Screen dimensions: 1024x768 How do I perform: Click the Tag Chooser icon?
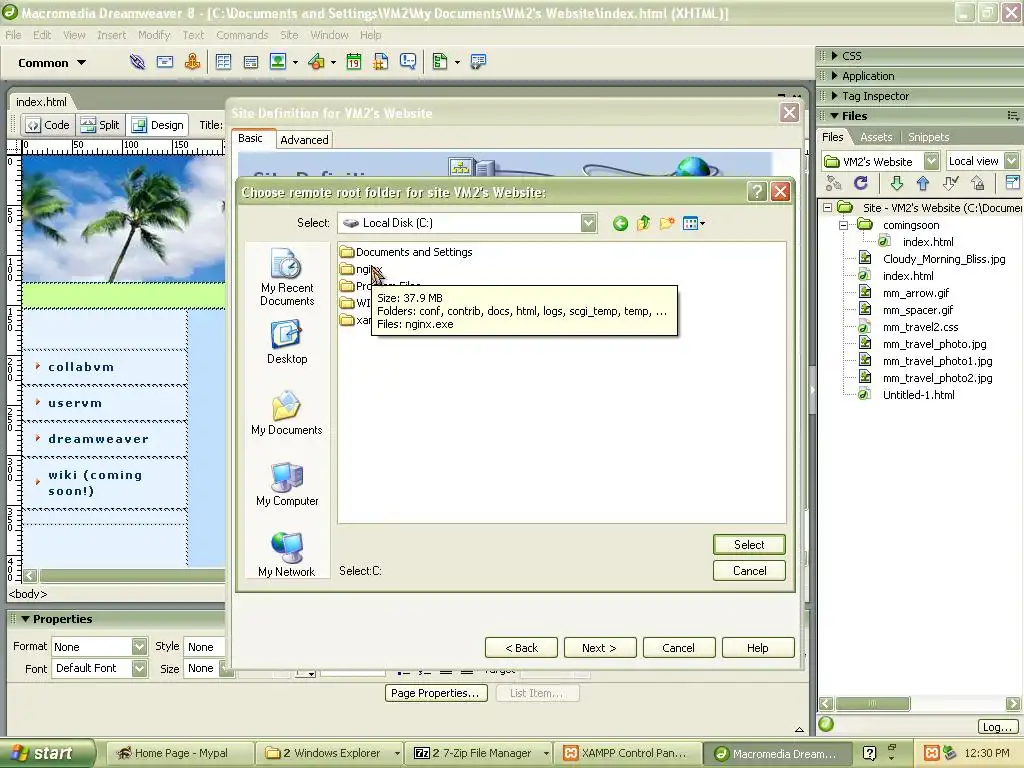point(478,62)
